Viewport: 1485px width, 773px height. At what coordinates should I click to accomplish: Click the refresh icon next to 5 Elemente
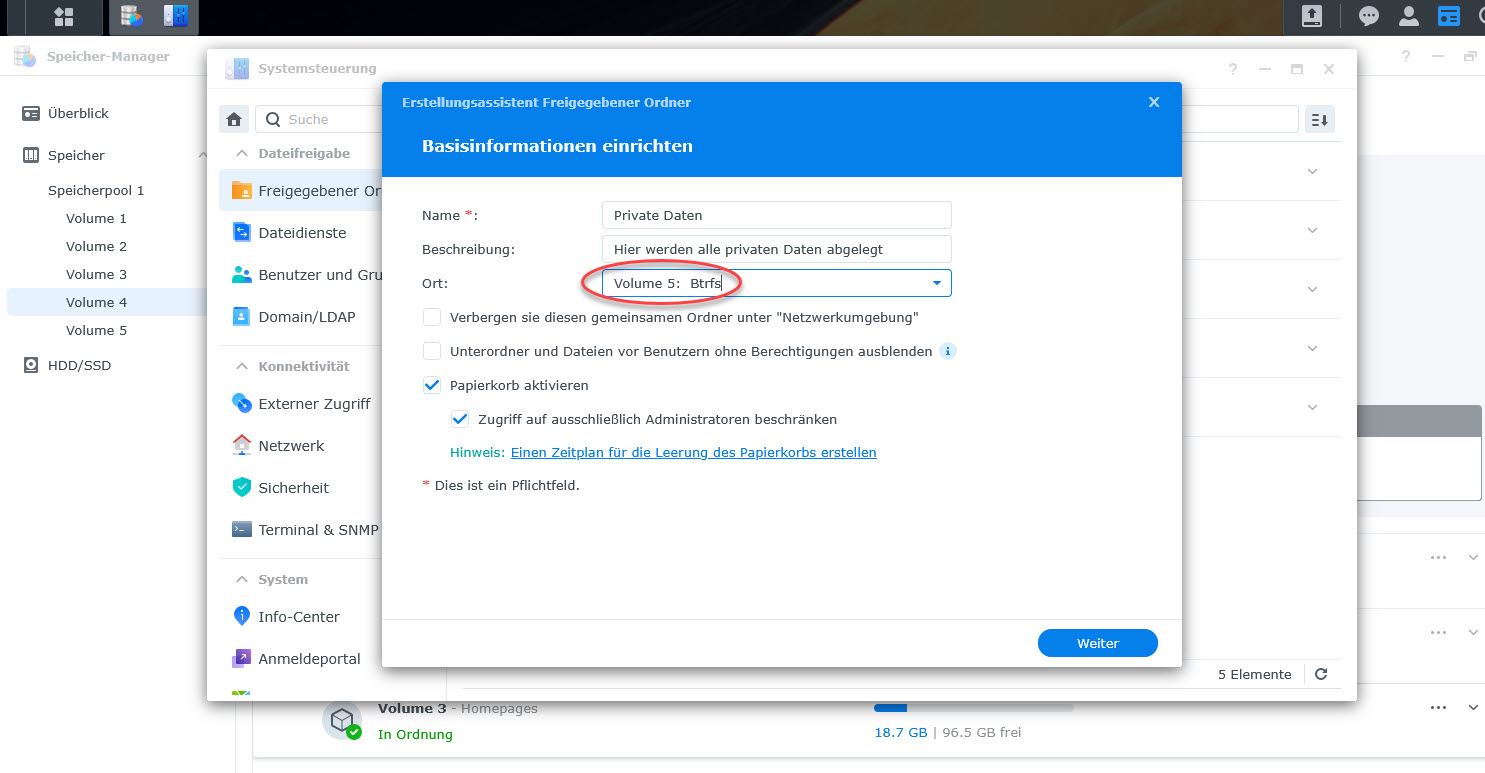pos(1321,674)
